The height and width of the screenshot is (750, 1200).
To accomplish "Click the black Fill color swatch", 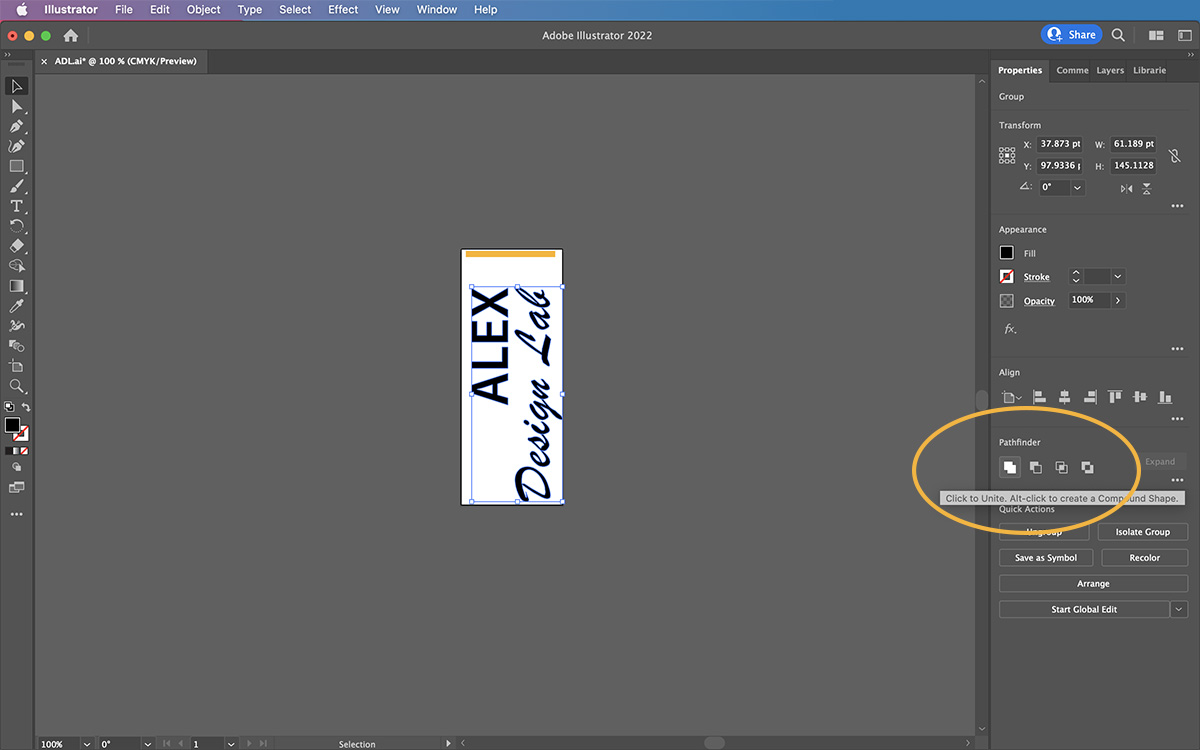I will click(x=1007, y=252).
